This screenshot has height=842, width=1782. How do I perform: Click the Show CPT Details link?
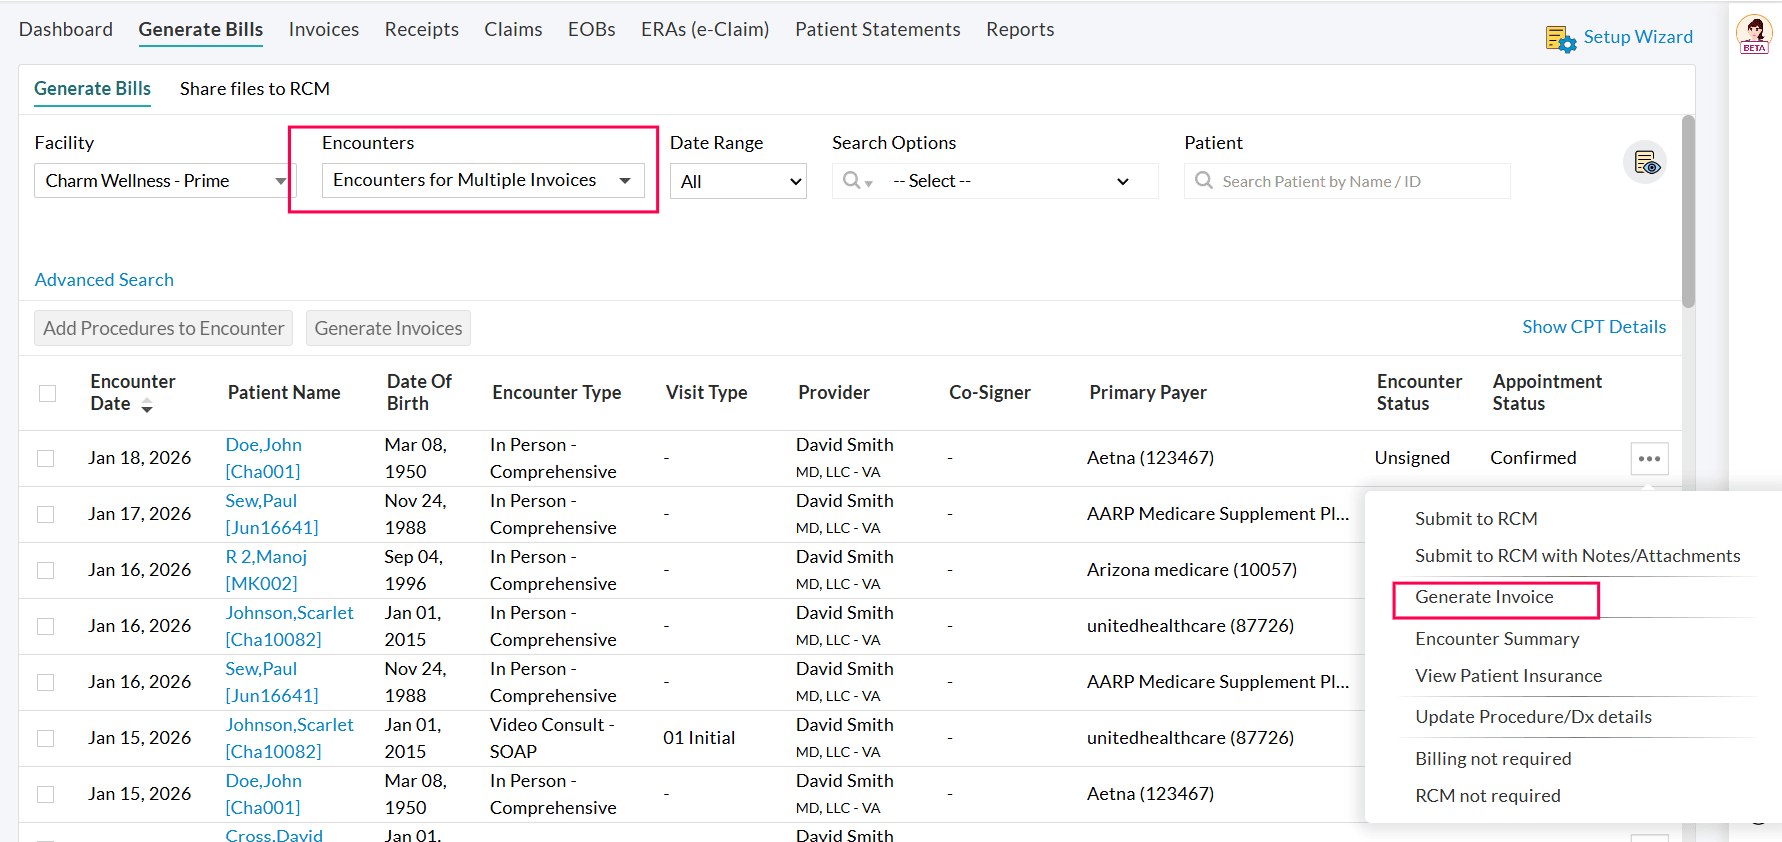click(x=1594, y=327)
